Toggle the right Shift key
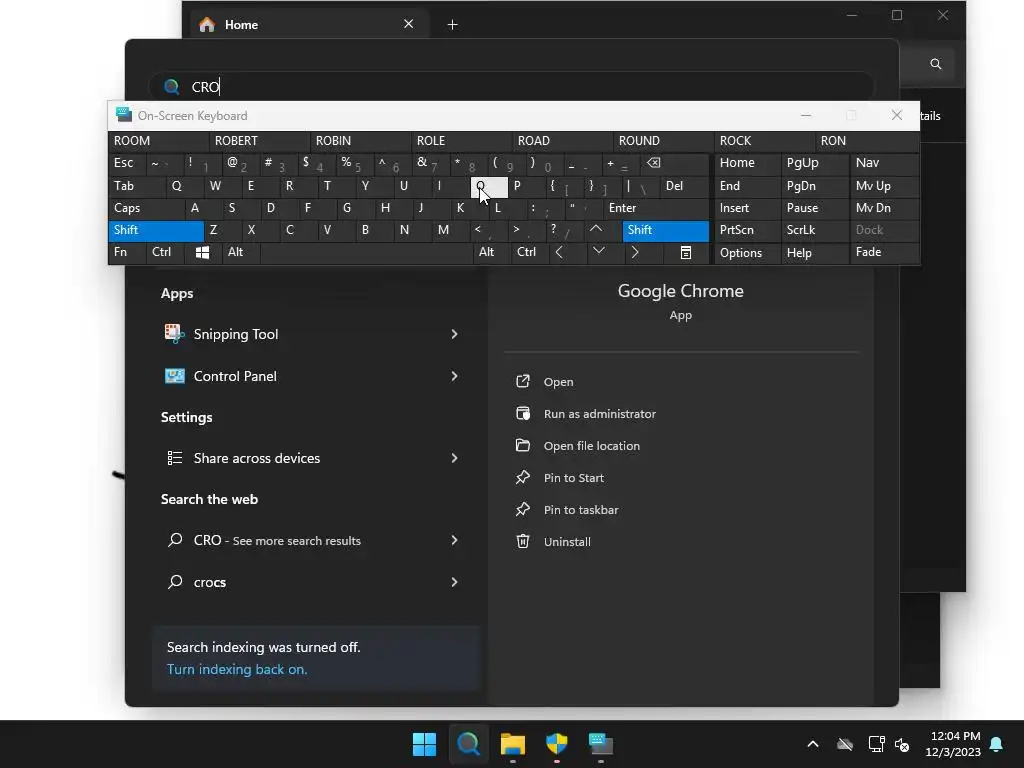Viewport: 1024px width, 768px height. (665, 230)
